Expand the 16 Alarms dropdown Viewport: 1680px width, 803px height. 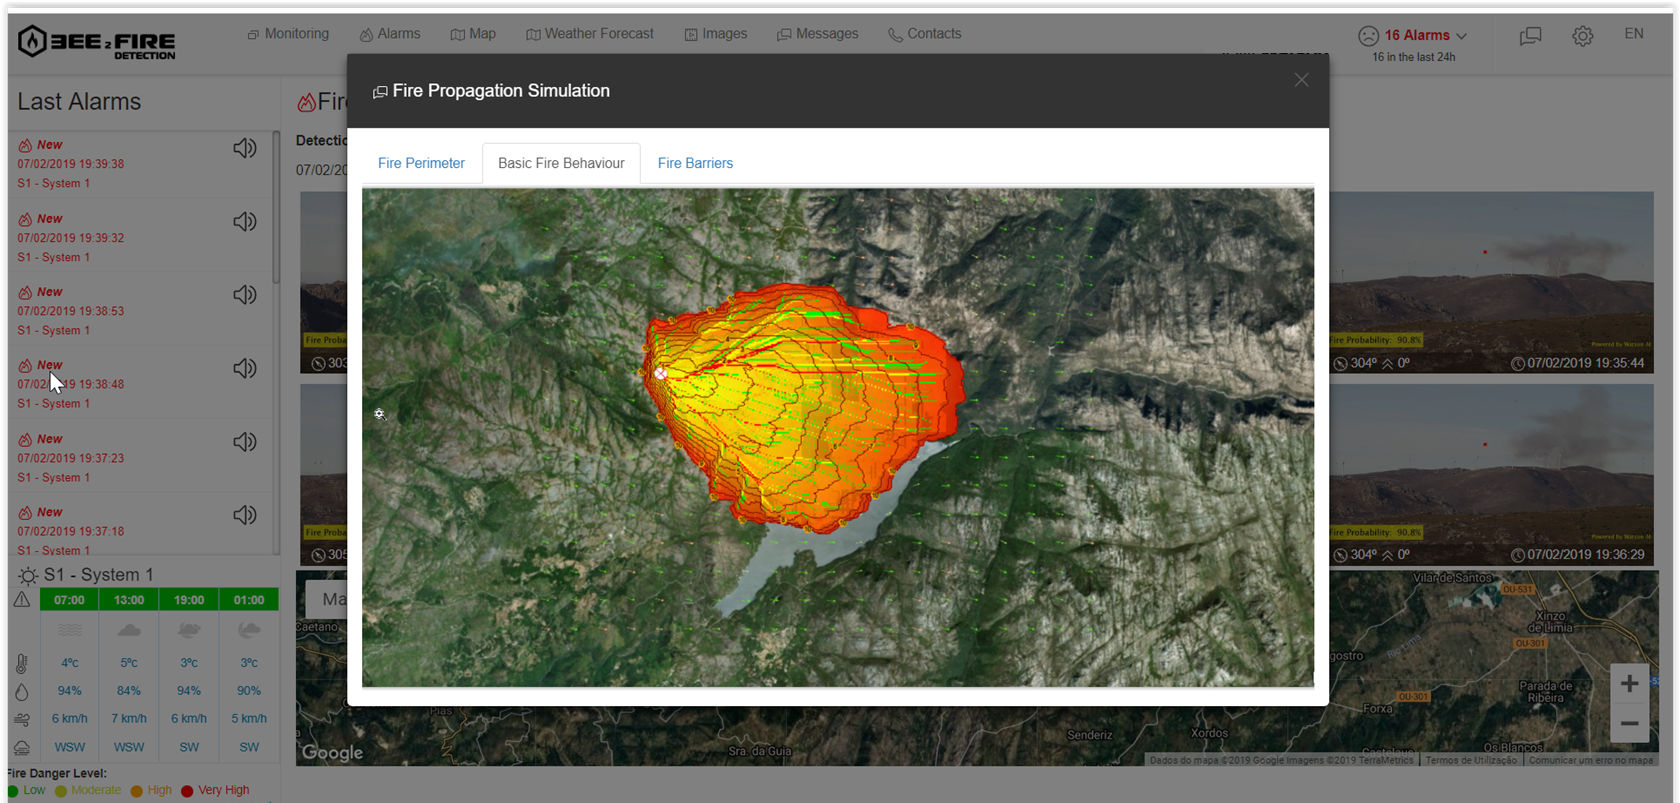[1425, 35]
